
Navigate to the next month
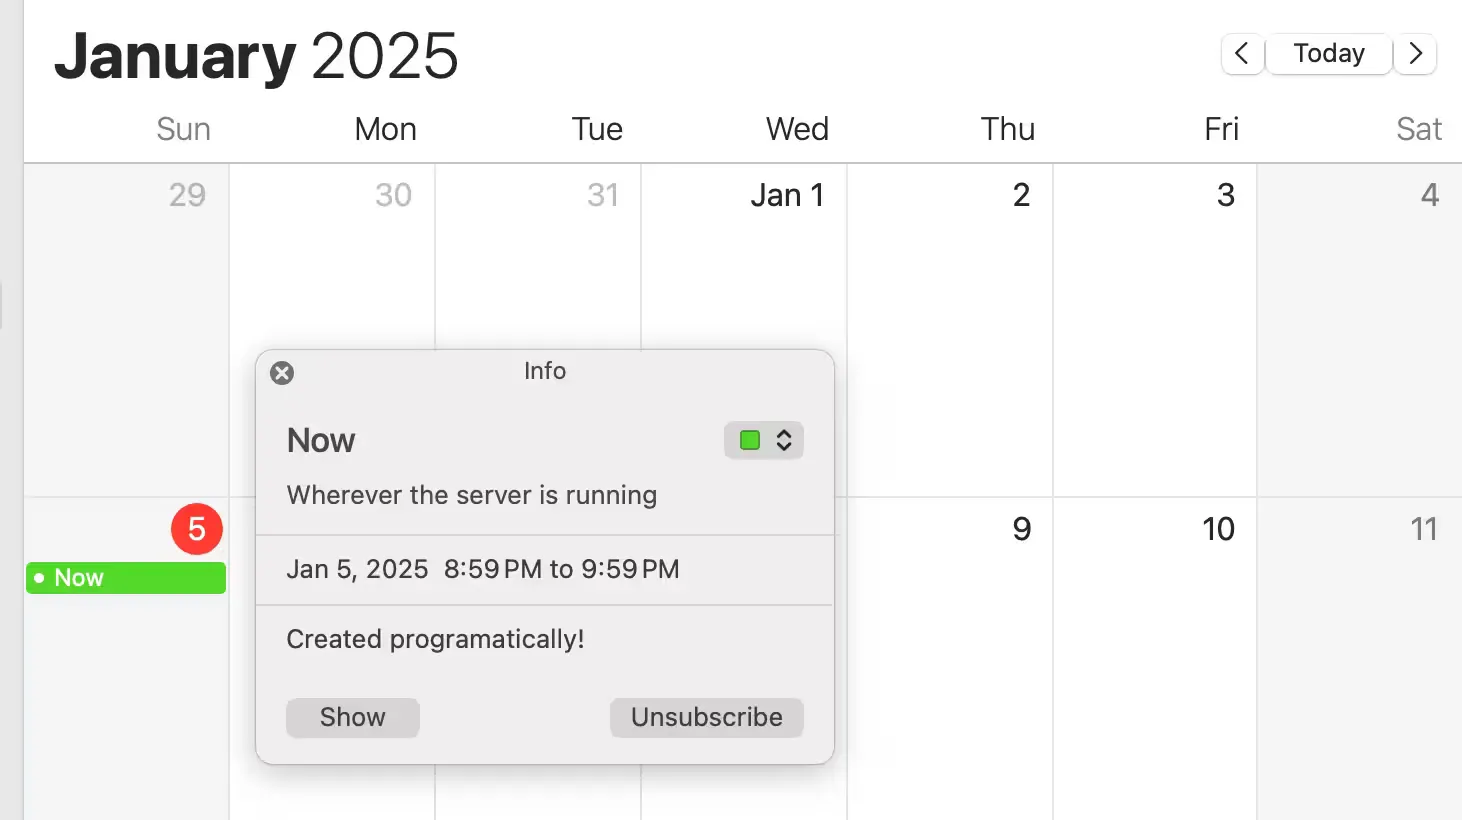coord(1416,54)
